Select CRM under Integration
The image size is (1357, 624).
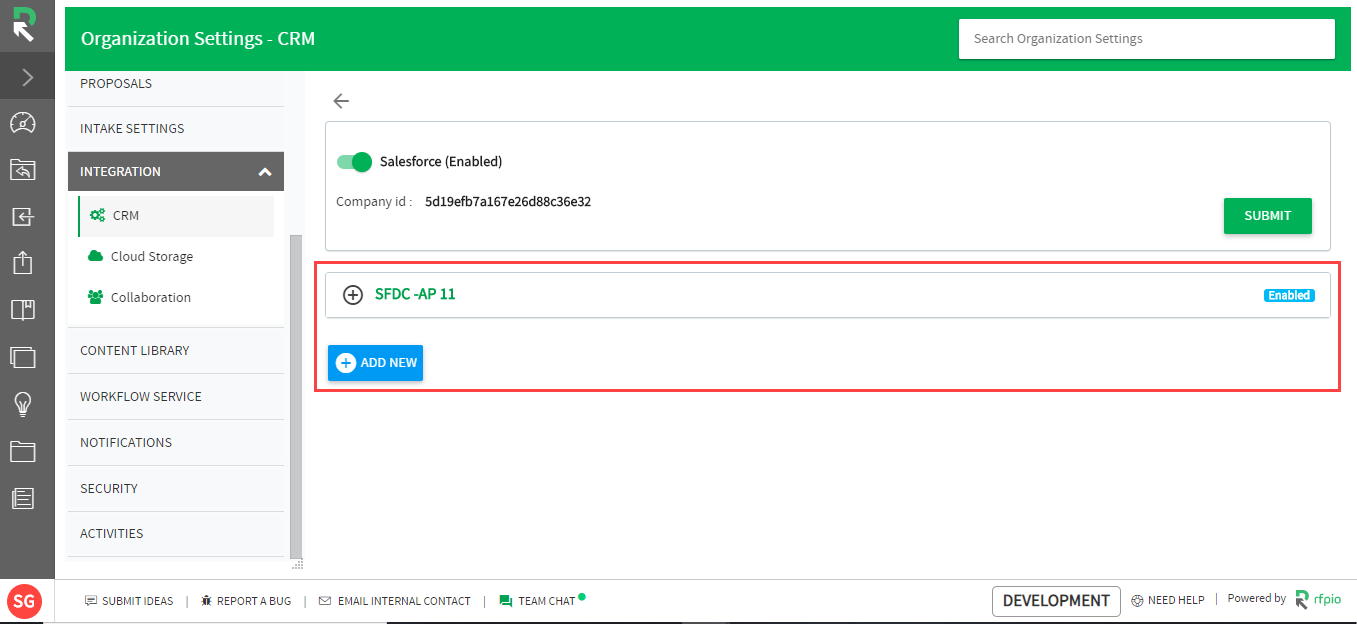175,216
